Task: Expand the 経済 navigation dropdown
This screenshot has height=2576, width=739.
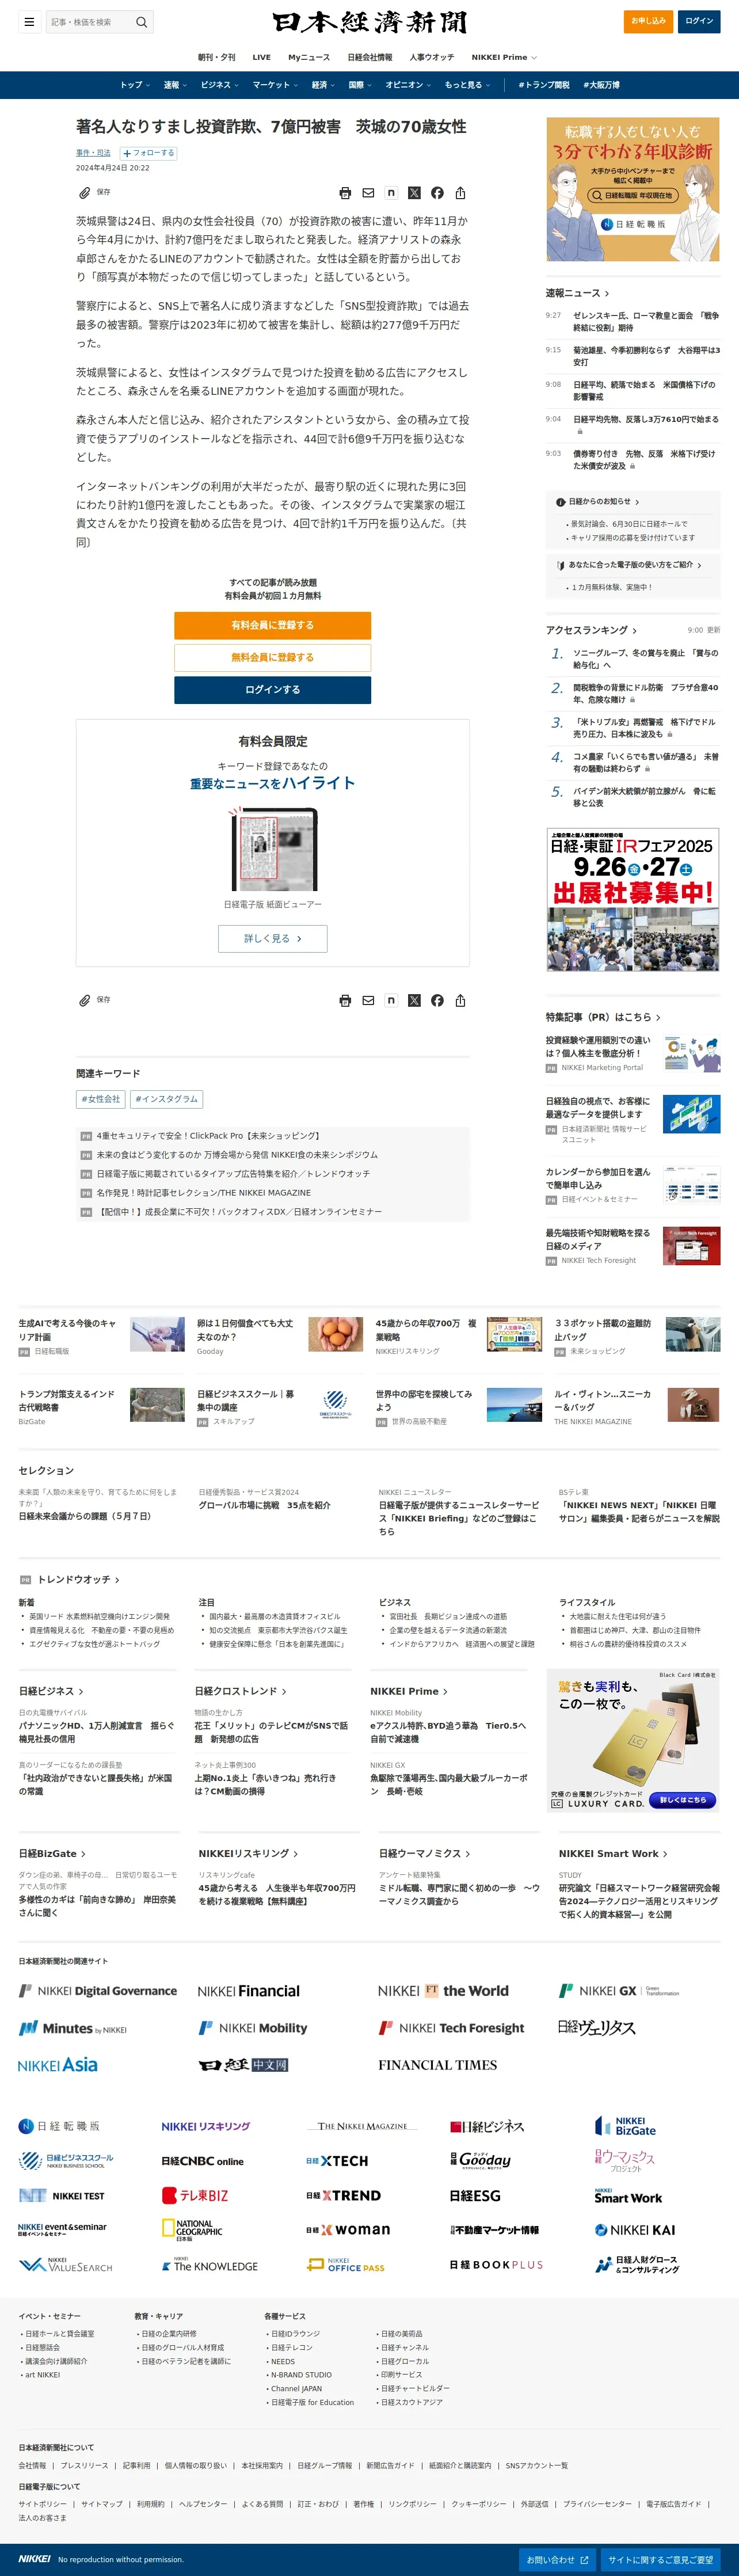Action: click(323, 85)
